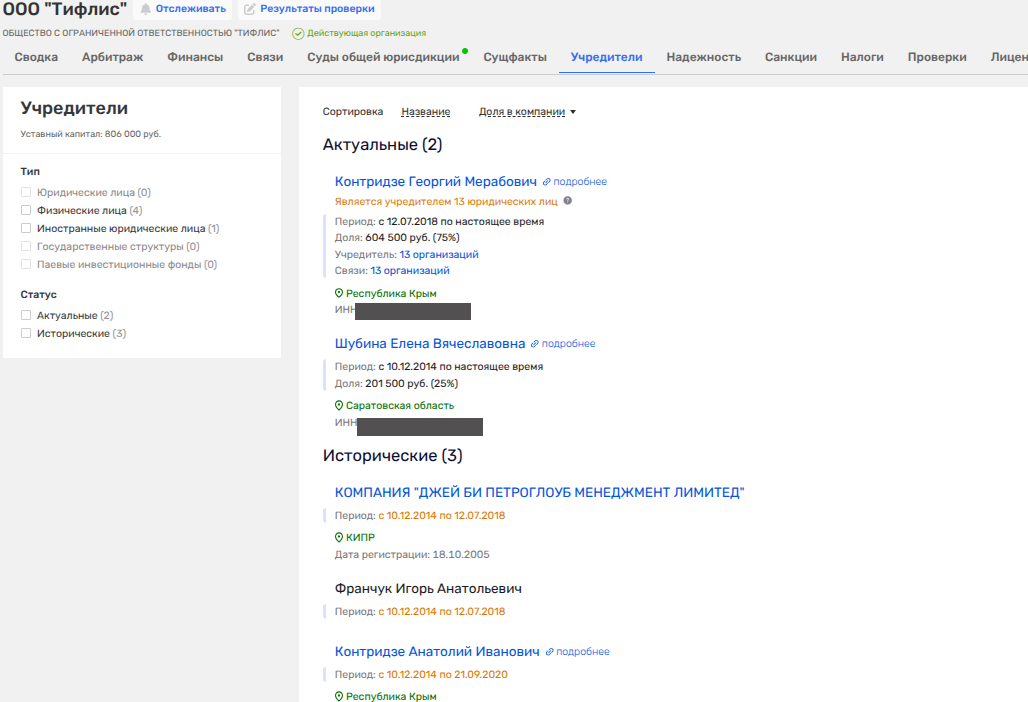Tick the Юридические лица checkbox
1028x702 pixels.
(26, 192)
